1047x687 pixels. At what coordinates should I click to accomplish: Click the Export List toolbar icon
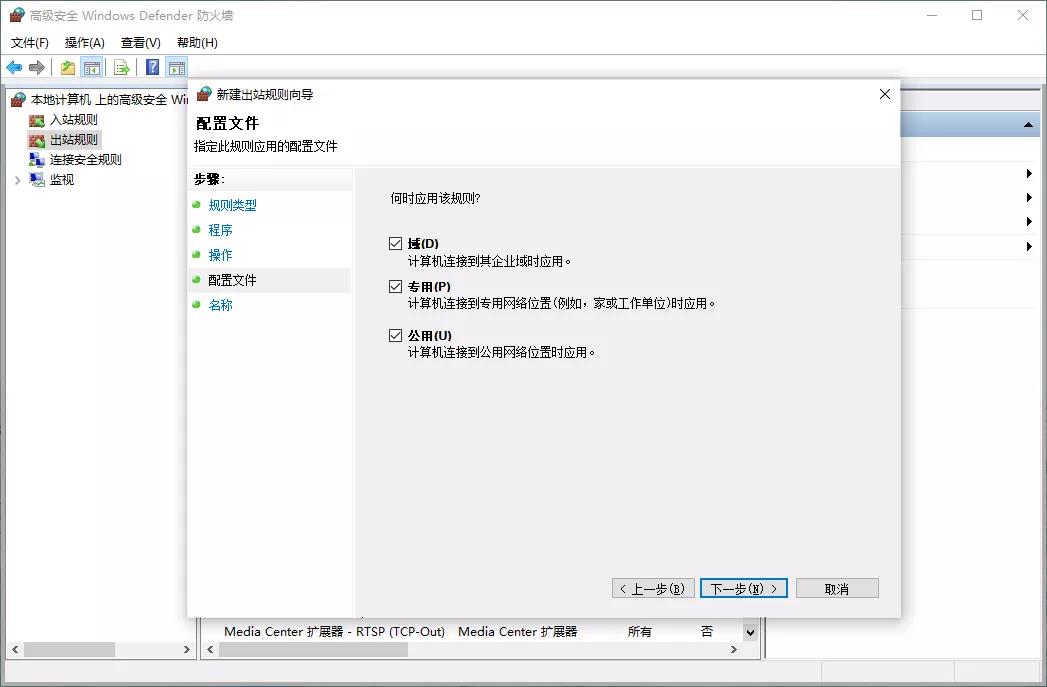coord(120,67)
